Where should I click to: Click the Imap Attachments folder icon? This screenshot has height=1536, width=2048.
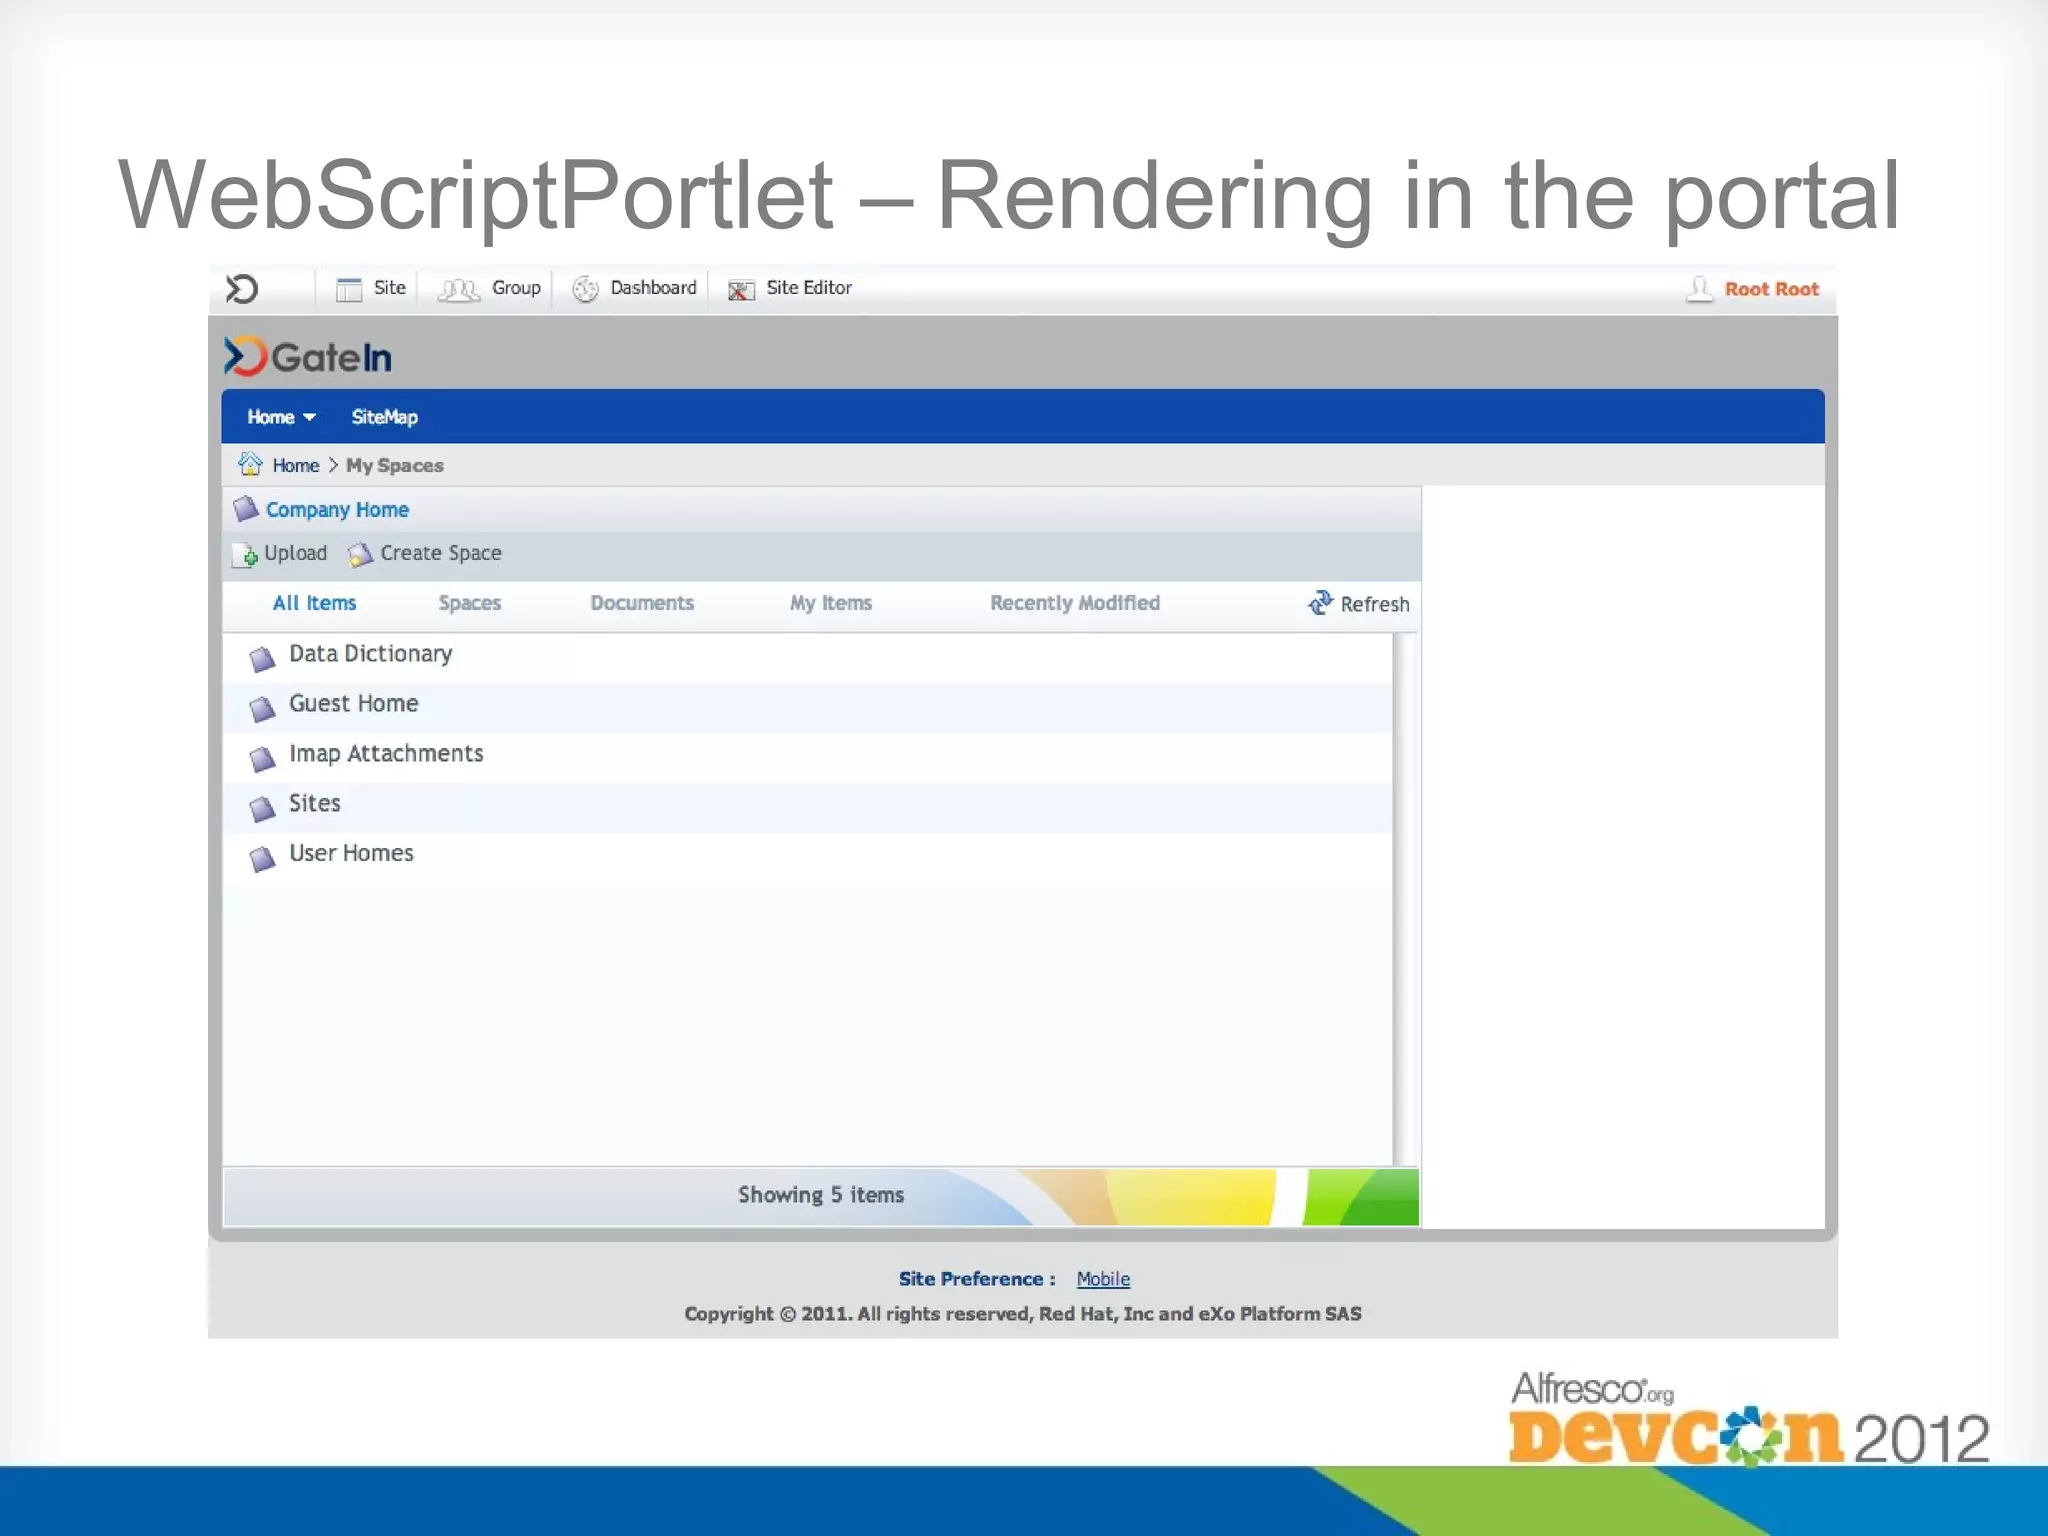[x=262, y=758]
